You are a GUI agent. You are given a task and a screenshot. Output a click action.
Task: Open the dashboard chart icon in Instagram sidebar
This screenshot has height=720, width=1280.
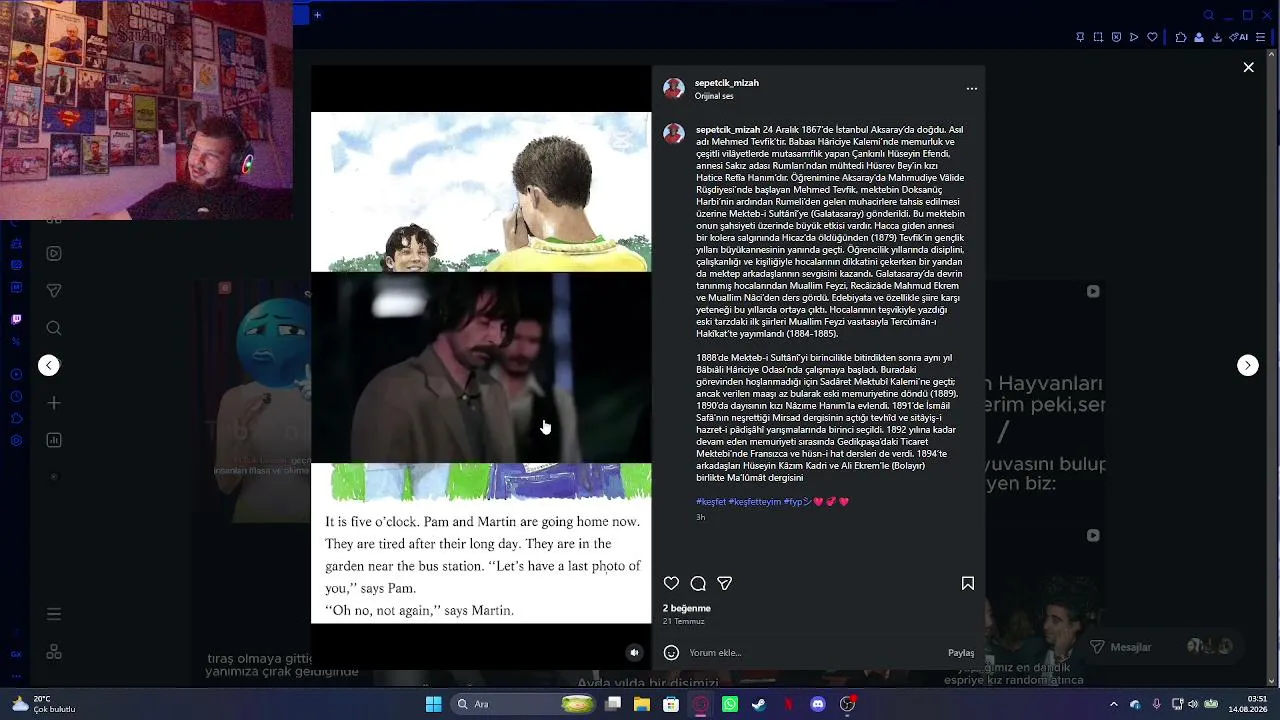pyautogui.click(x=54, y=440)
